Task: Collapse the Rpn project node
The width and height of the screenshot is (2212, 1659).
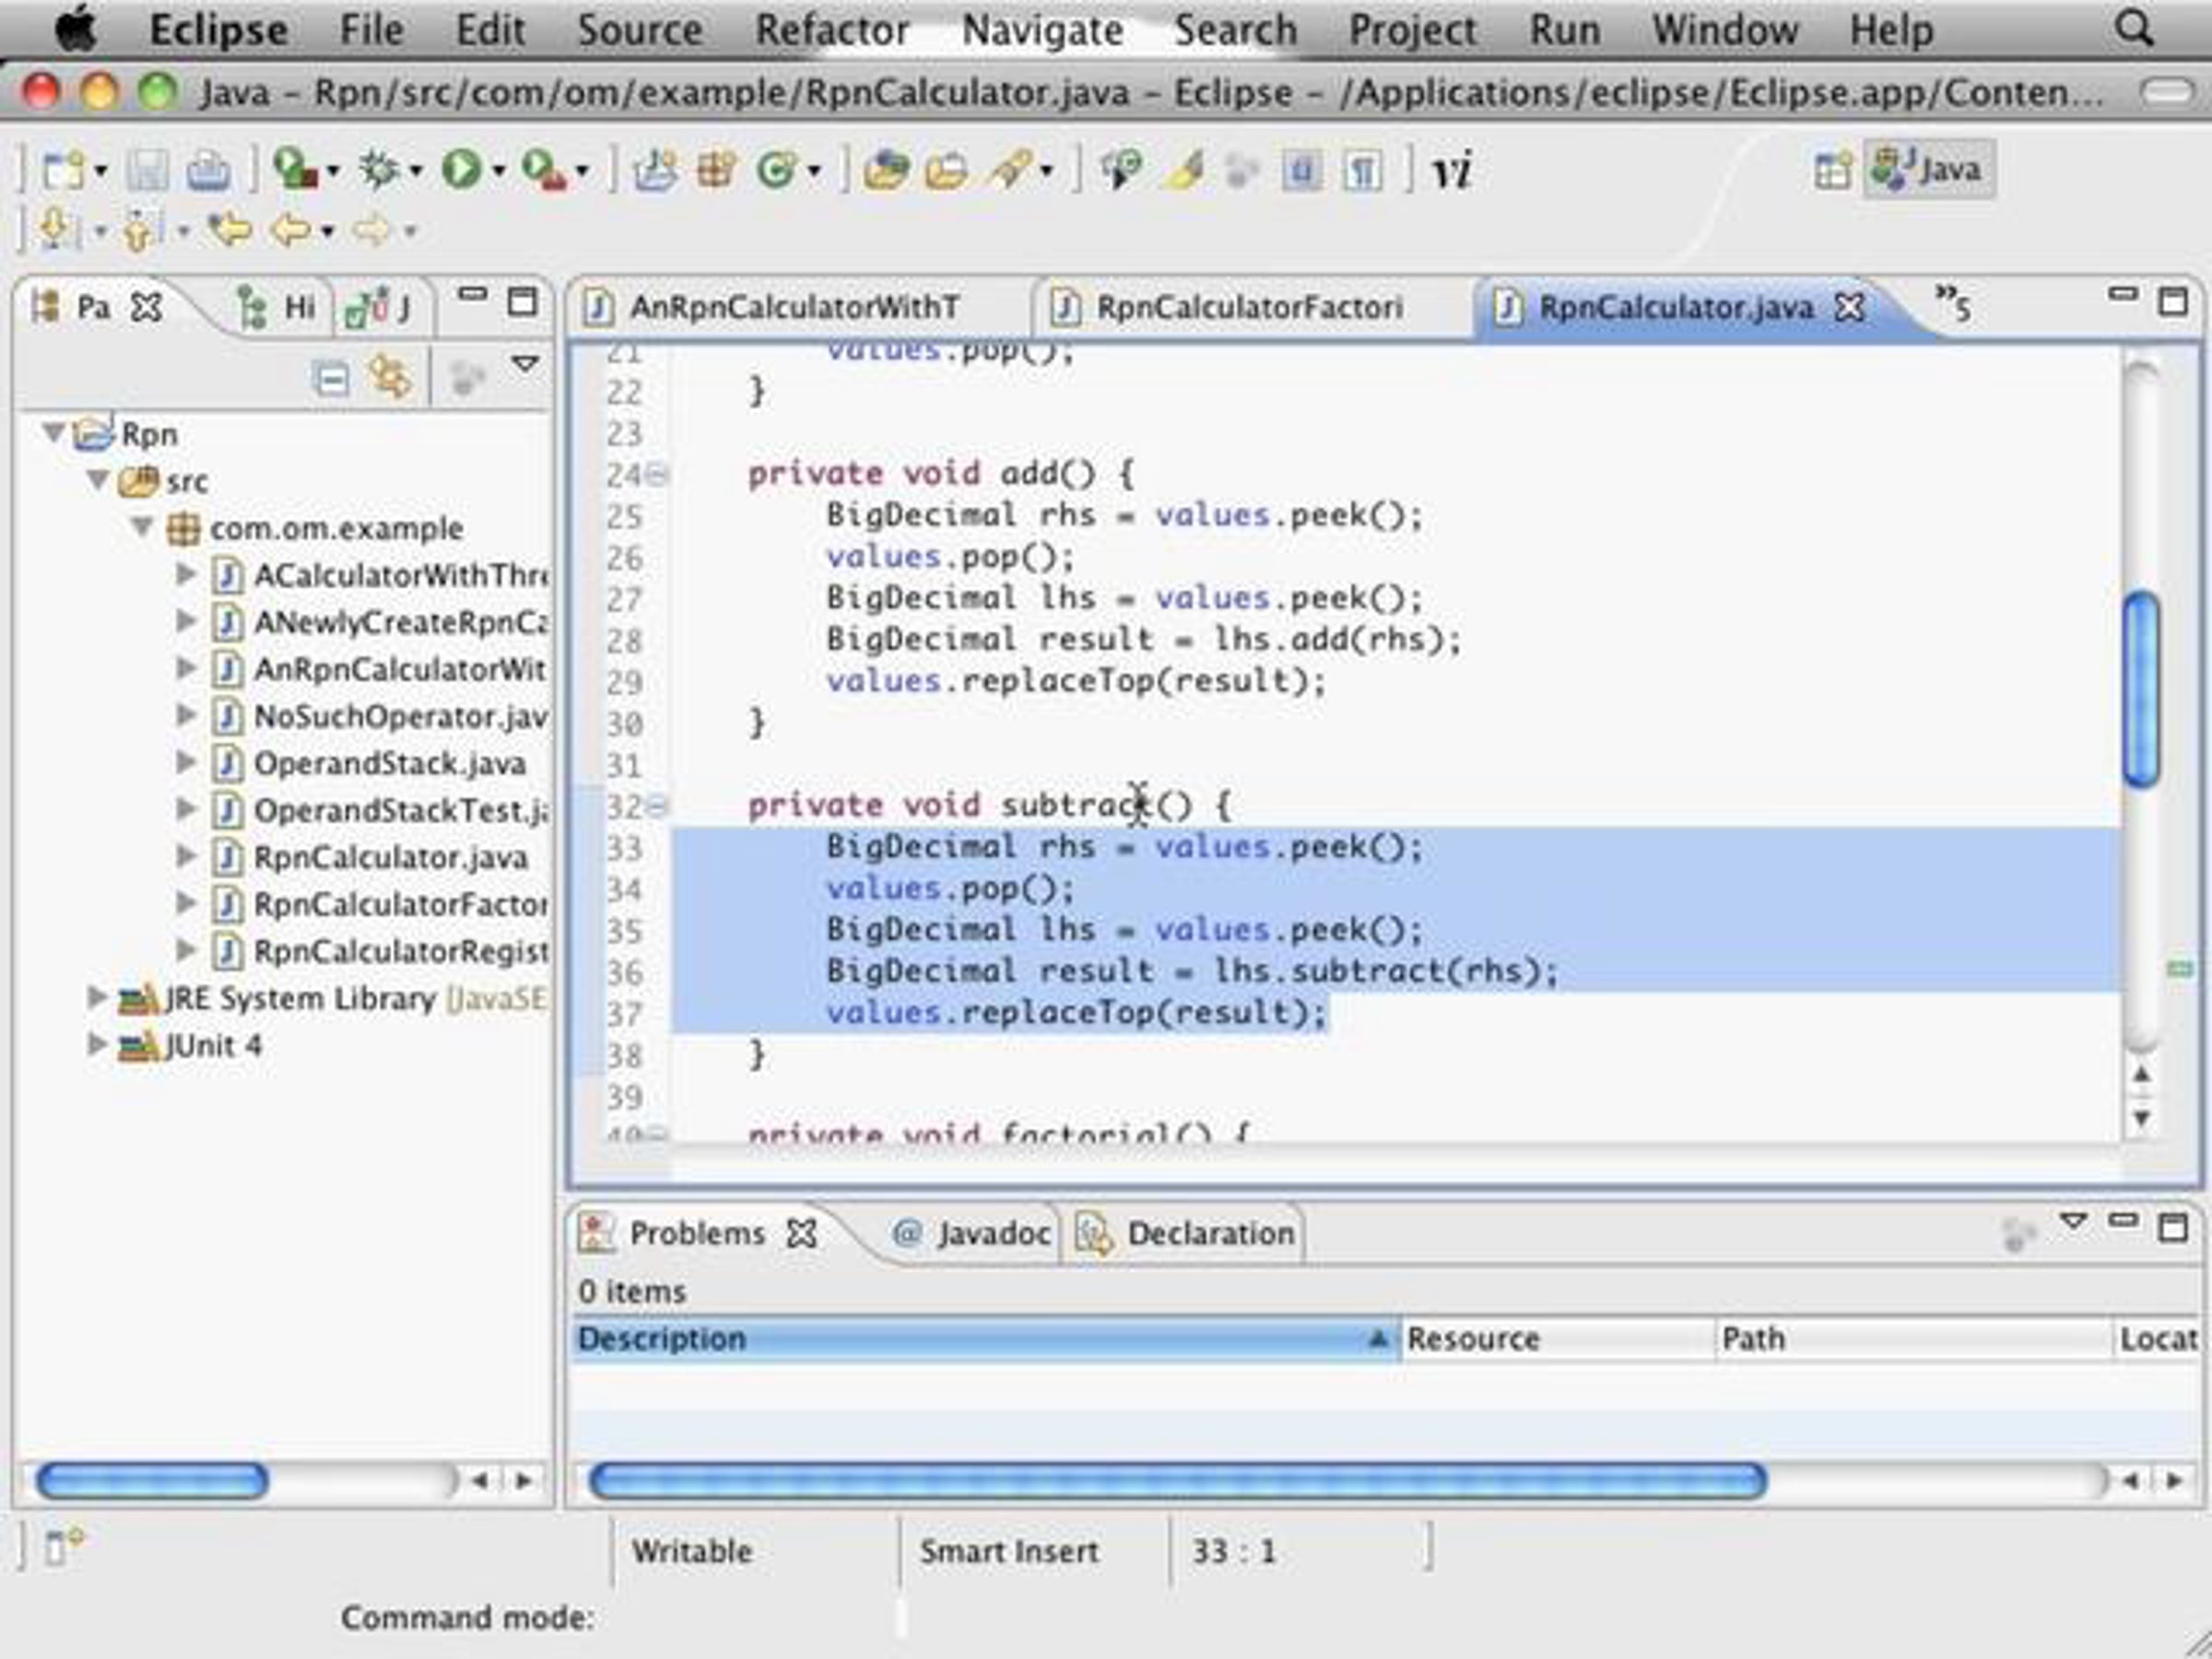Action: tap(54, 433)
